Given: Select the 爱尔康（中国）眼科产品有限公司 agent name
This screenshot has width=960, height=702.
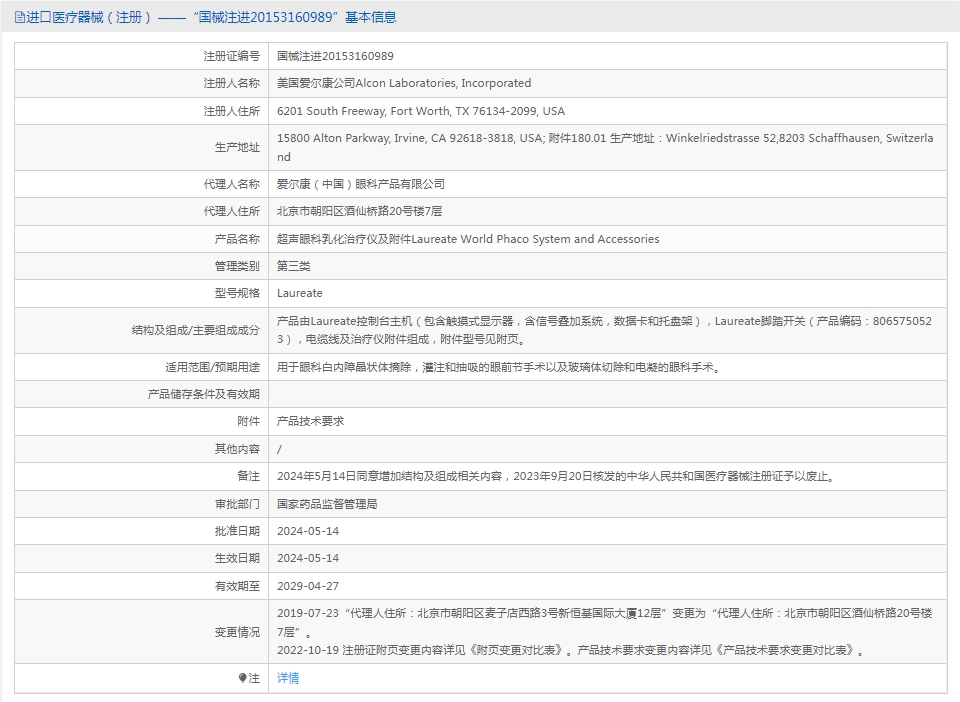Looking at the screenshot, I should (361, 184).
